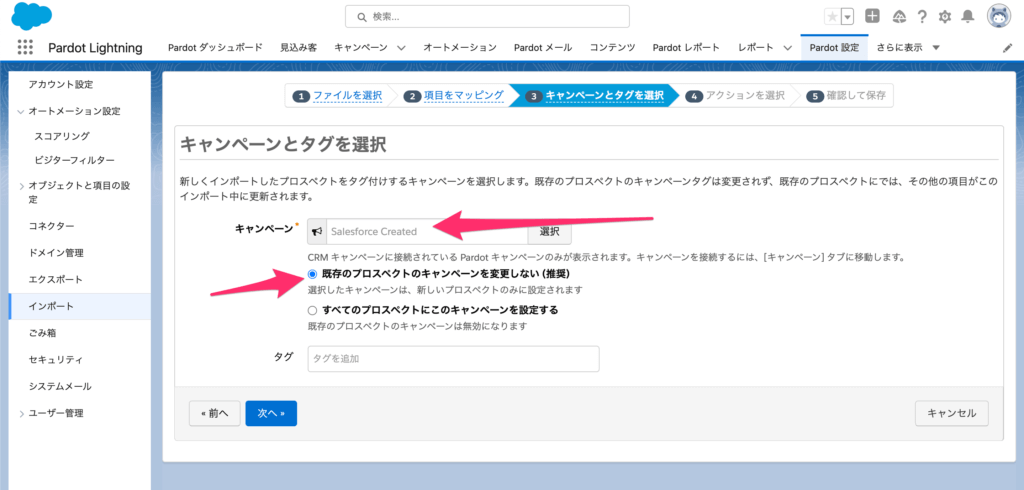Select 既存のプロスペクトのキャンペーンを変更しない radio
Viewport: 1024px width, 490px height.
coord(312,274)
